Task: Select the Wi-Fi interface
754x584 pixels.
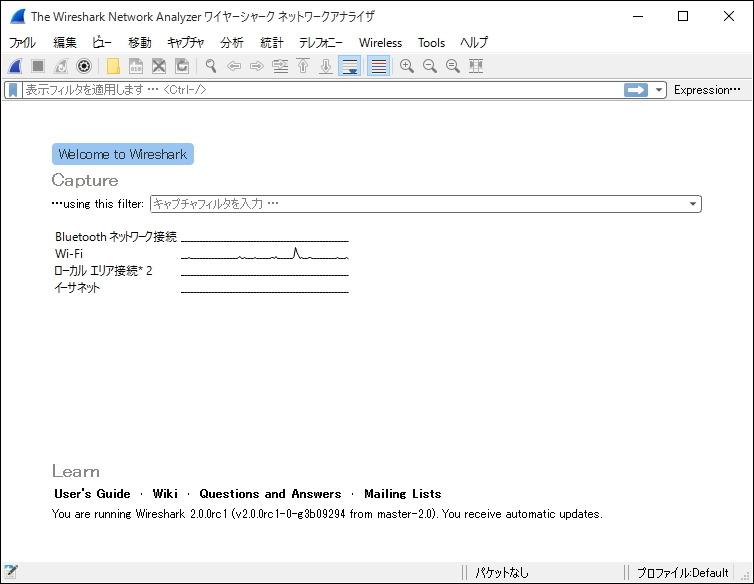Action: 69,254
